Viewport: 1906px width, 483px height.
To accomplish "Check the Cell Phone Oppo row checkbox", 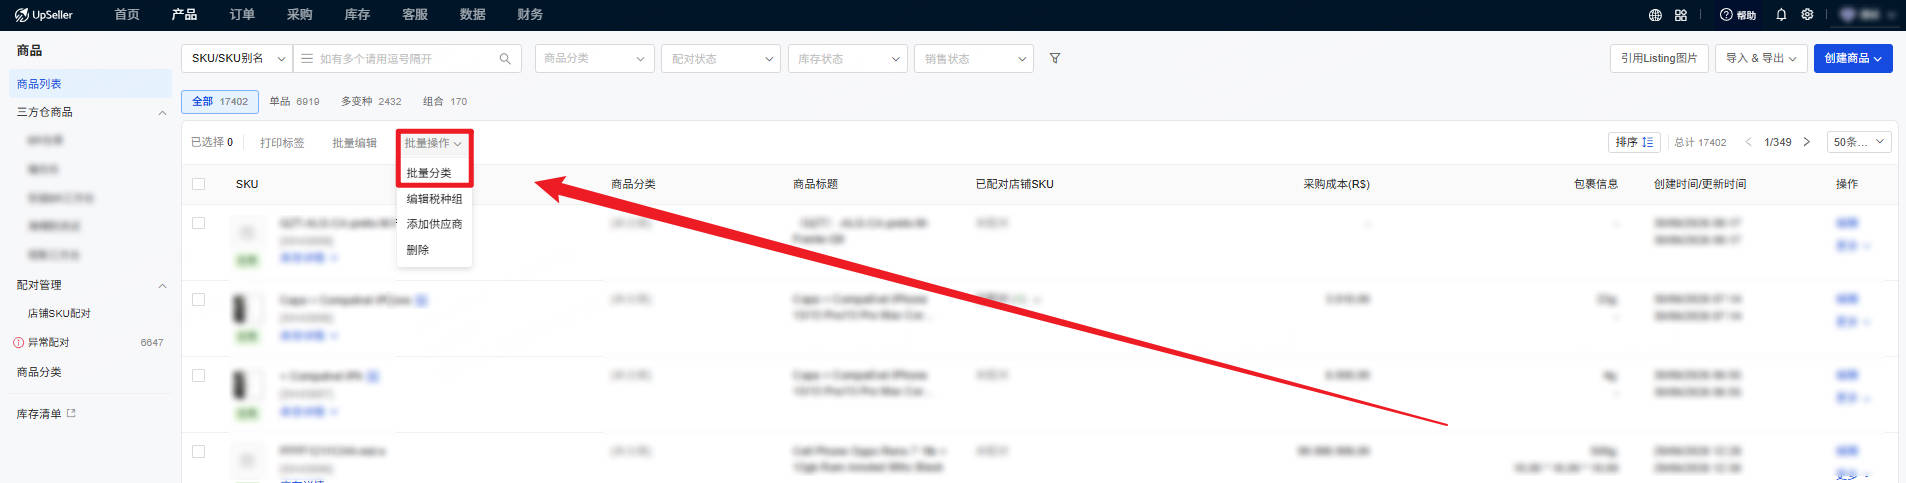I will pyautogui.click(x=198, y=451).
